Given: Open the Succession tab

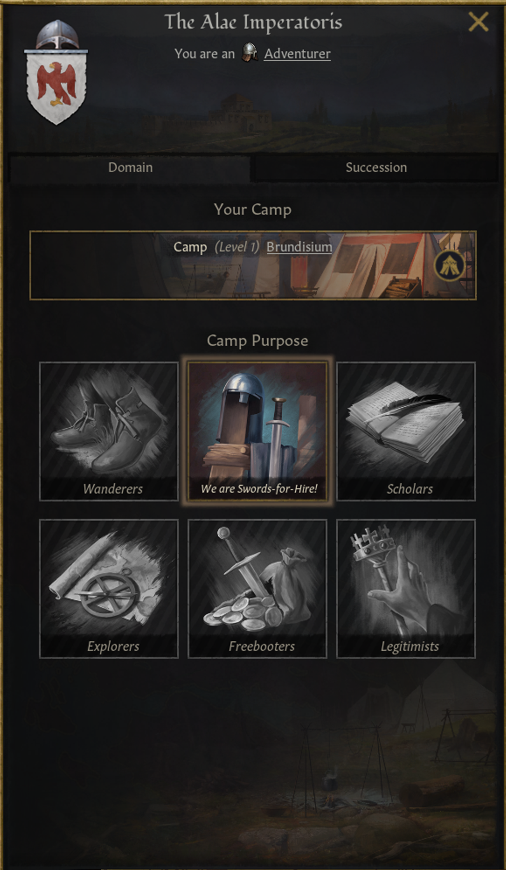Looking at the screenshot, I should [x=376, y=168].
